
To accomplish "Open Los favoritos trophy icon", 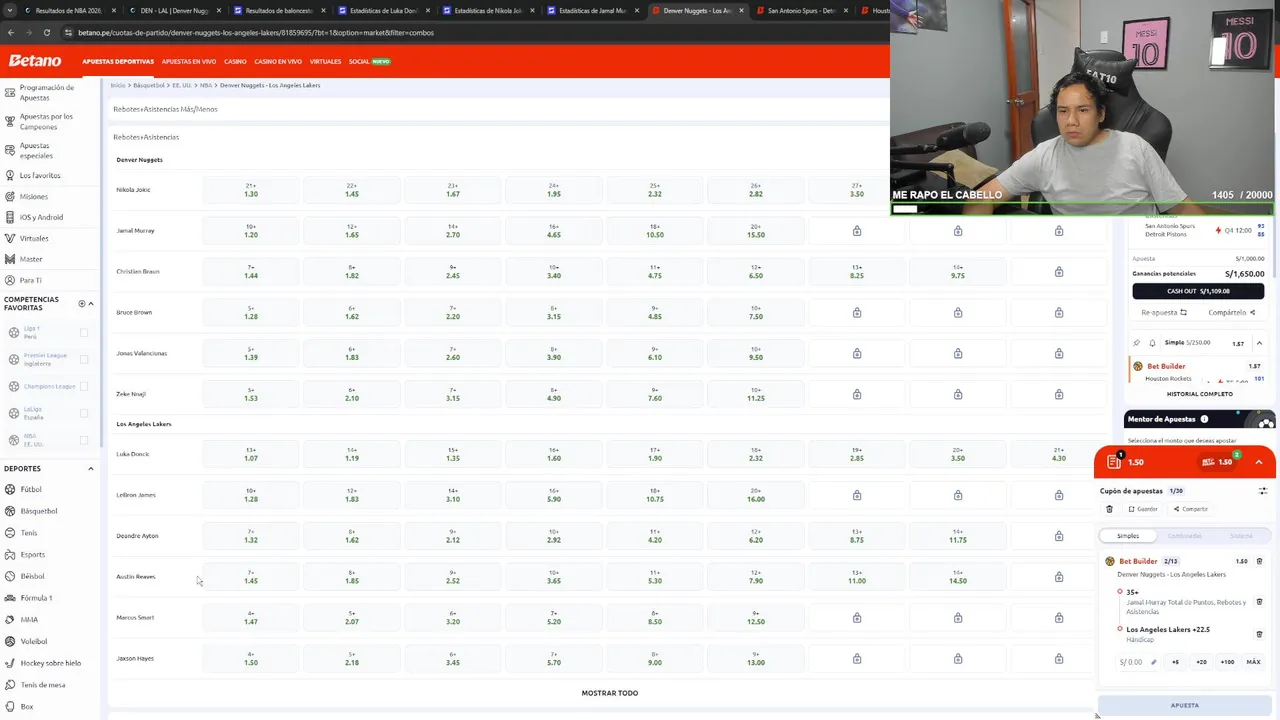I will (10, 175).
